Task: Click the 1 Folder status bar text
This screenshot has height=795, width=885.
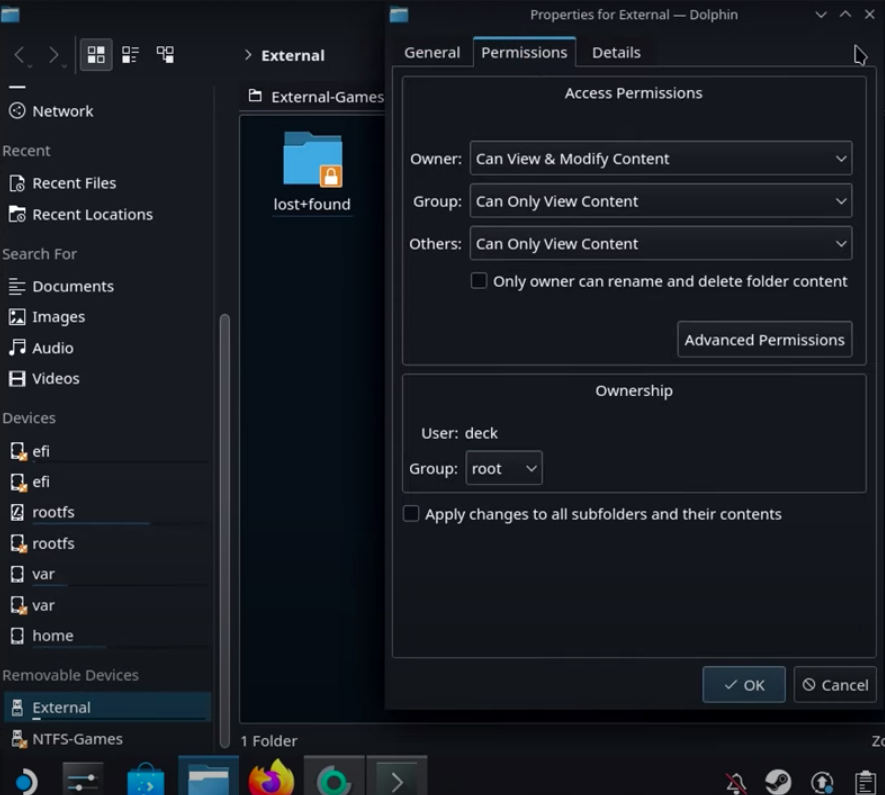Action: coord(269,741)
